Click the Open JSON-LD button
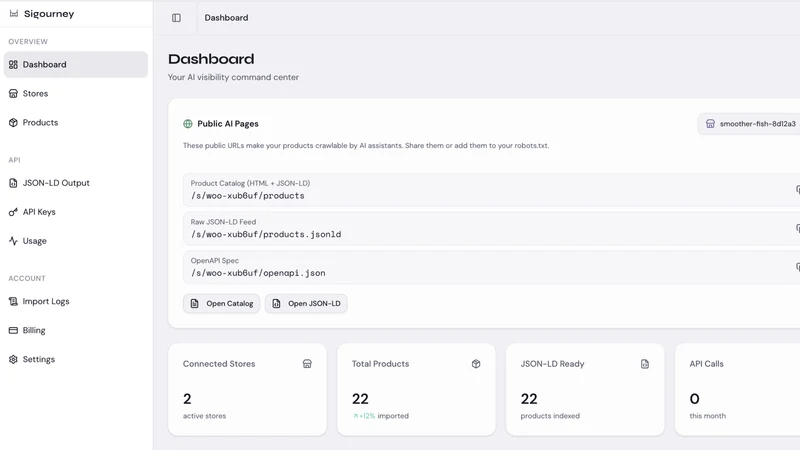Image resolution: width=800 pixels, height=450 pixels. pos(306,304)
